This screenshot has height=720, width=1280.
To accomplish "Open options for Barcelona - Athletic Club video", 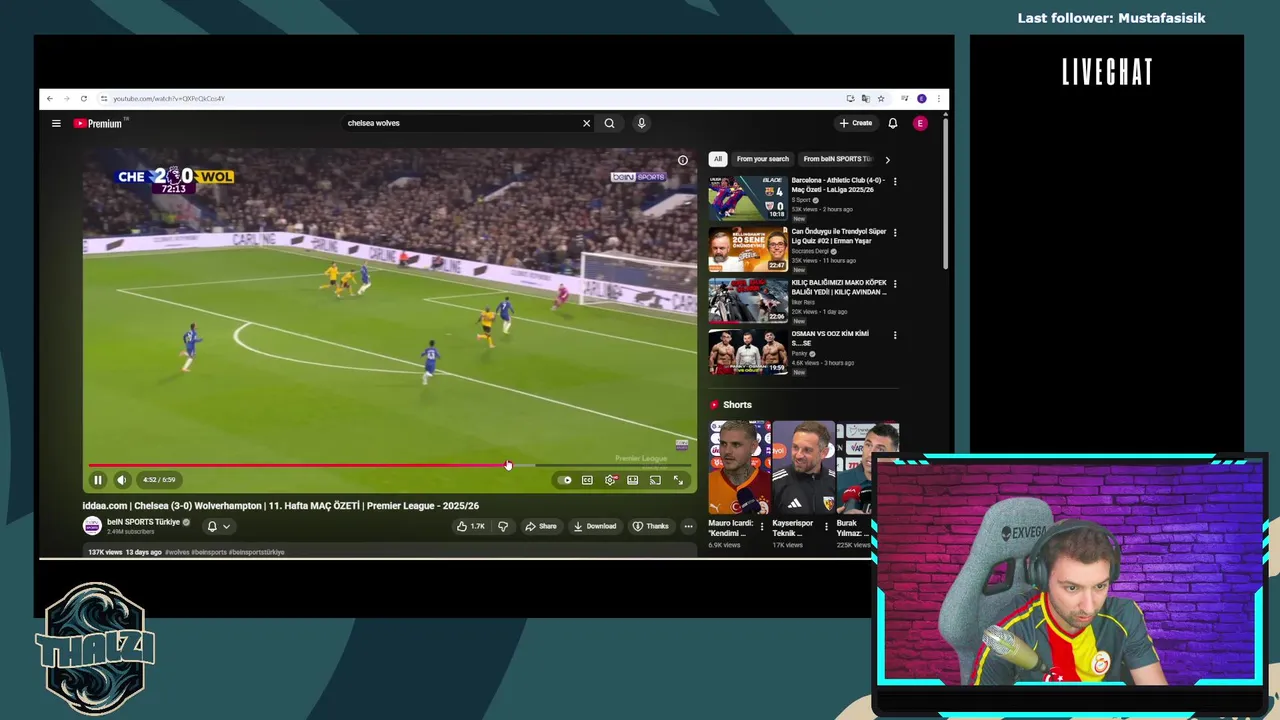I will (x=895, y=182).
